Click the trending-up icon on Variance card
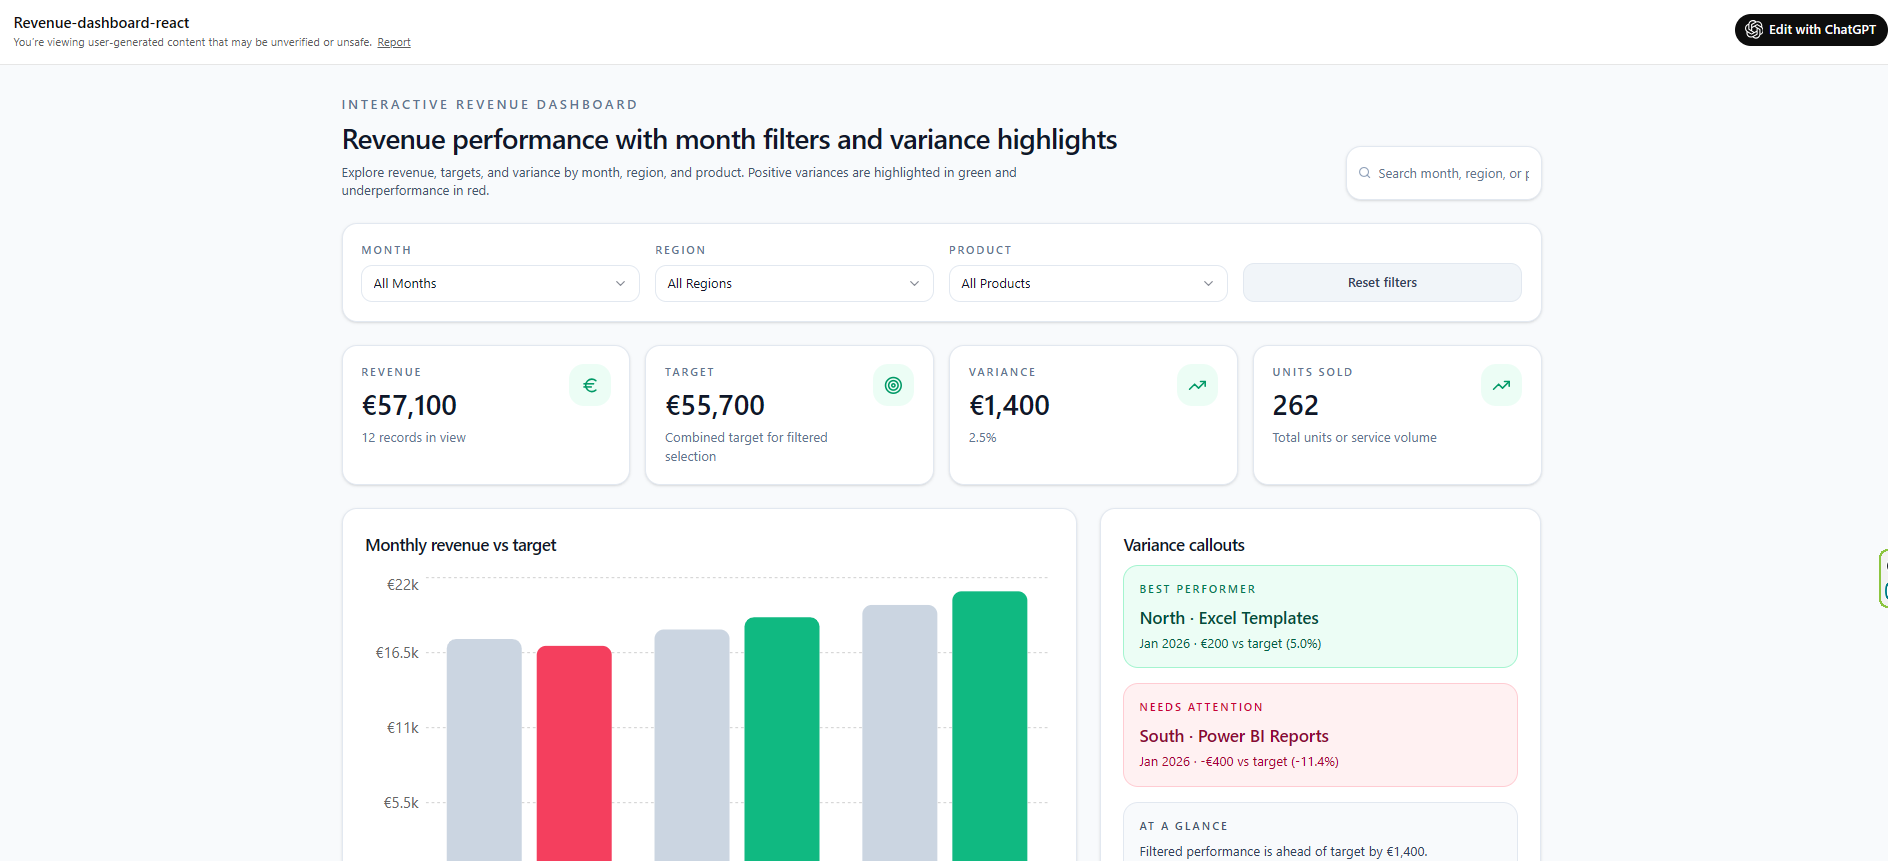This screenshot has width=1888, height=861. (1197, 385)
